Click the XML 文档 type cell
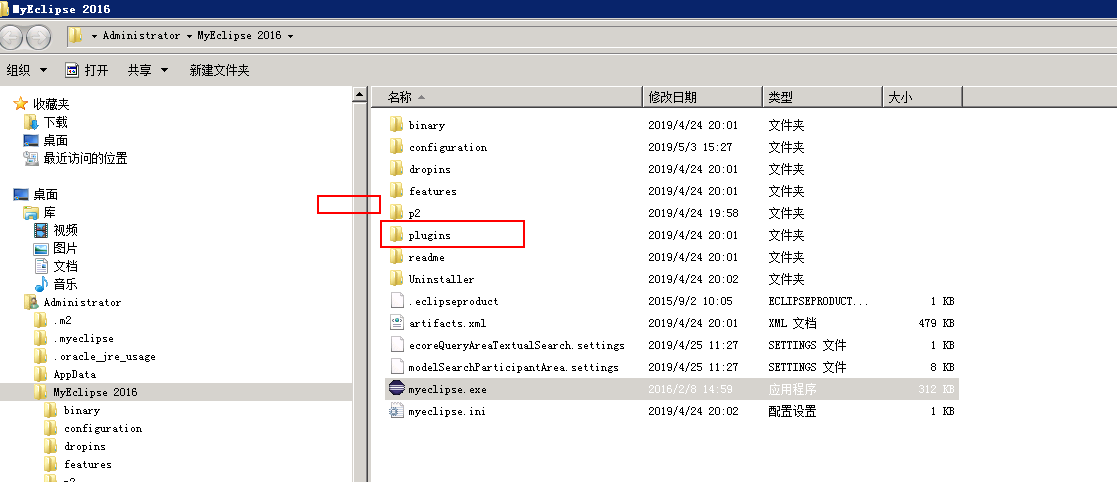Viewport: 1117px width, 482px height. pyautogui.click(x=792, y=323)
